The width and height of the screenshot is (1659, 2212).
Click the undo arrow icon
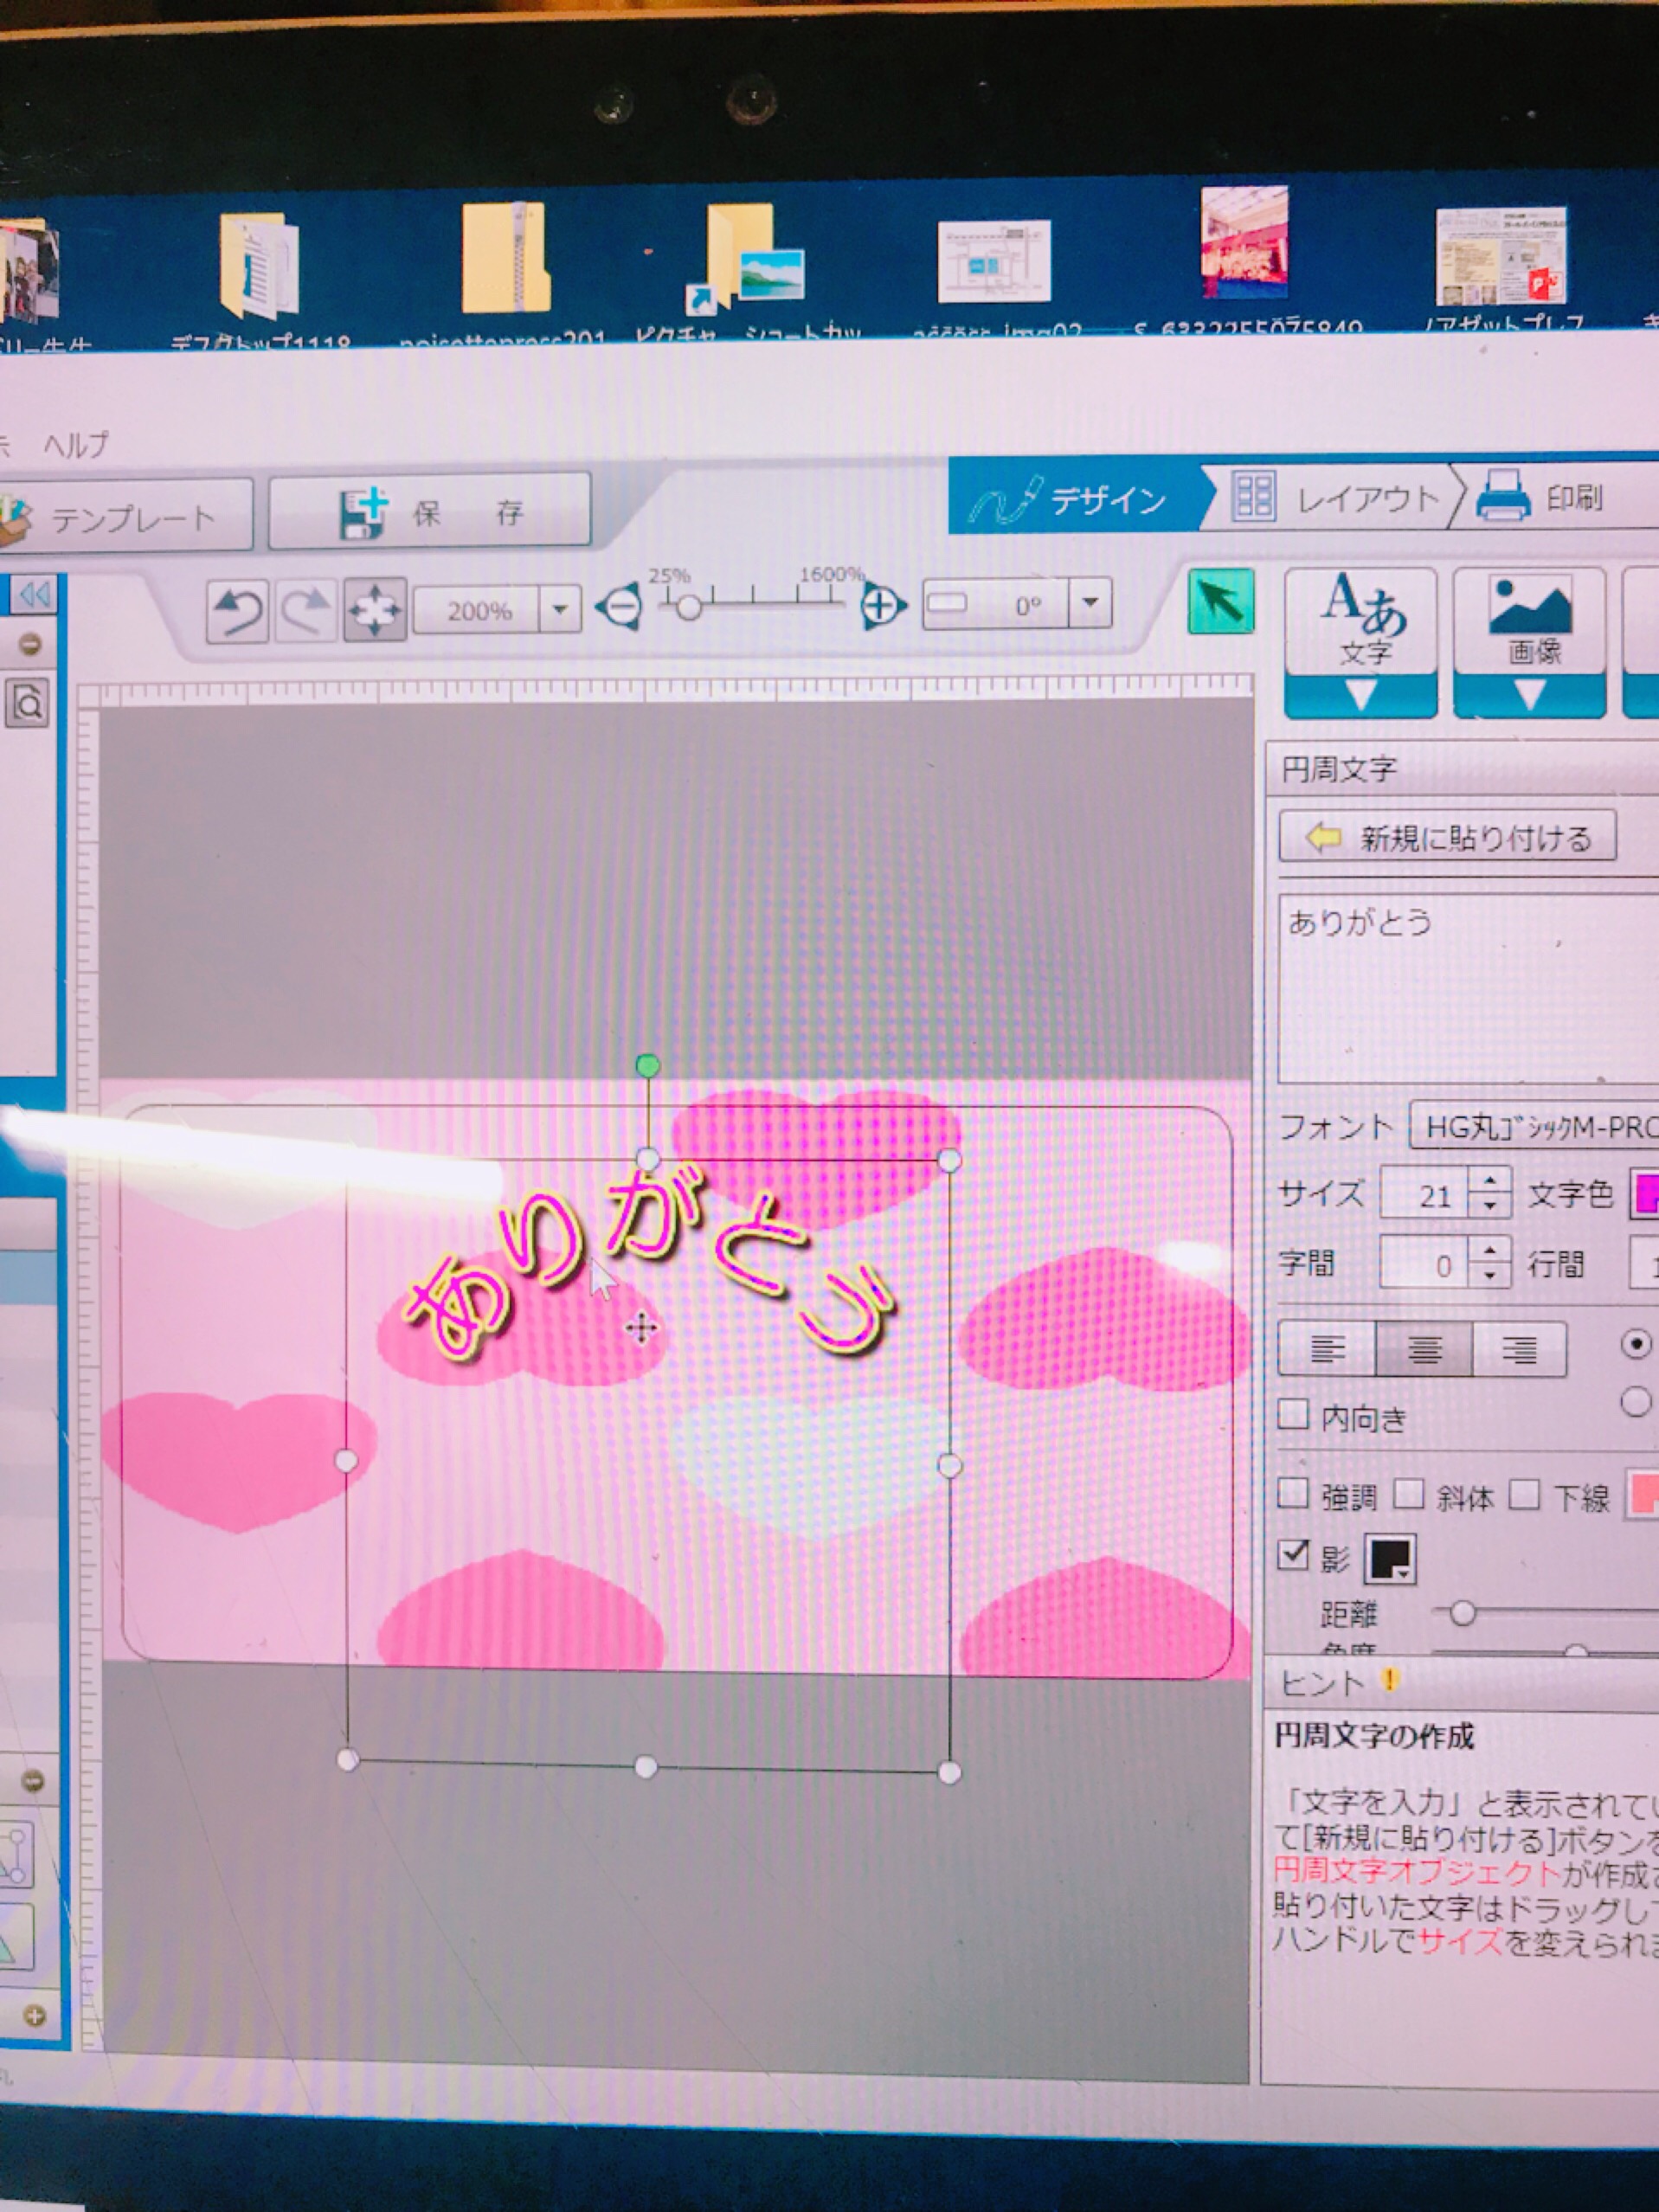point(237,610)
